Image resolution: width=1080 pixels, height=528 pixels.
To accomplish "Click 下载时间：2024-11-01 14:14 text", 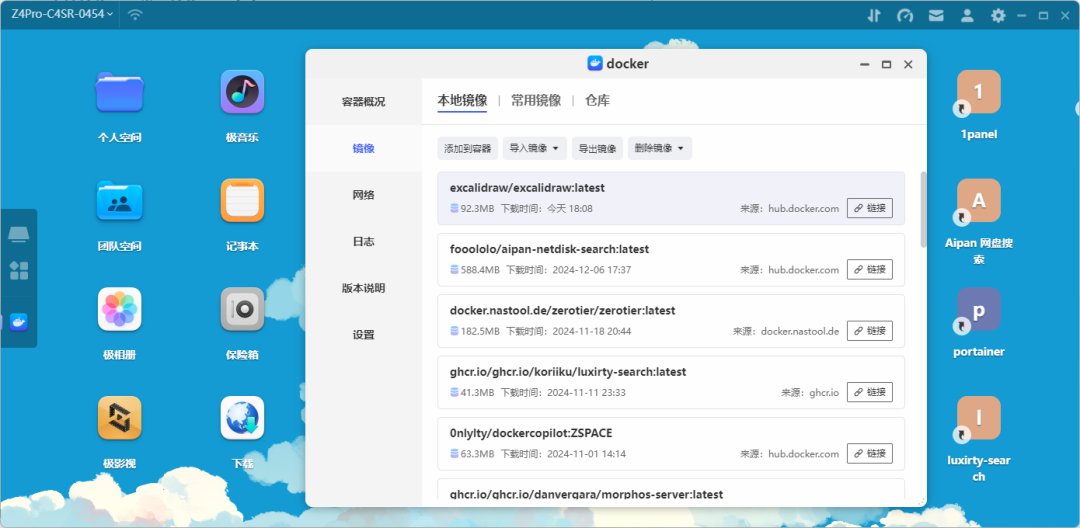I will [x=563, y=454].
